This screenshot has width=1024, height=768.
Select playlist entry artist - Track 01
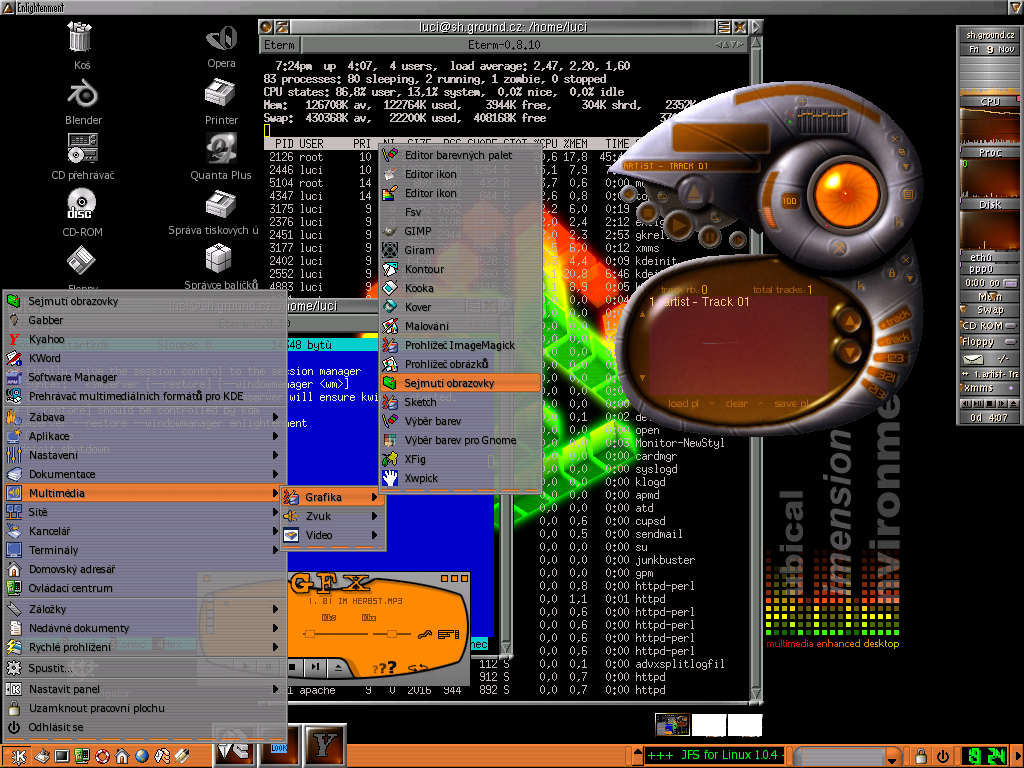click(699, 302)
